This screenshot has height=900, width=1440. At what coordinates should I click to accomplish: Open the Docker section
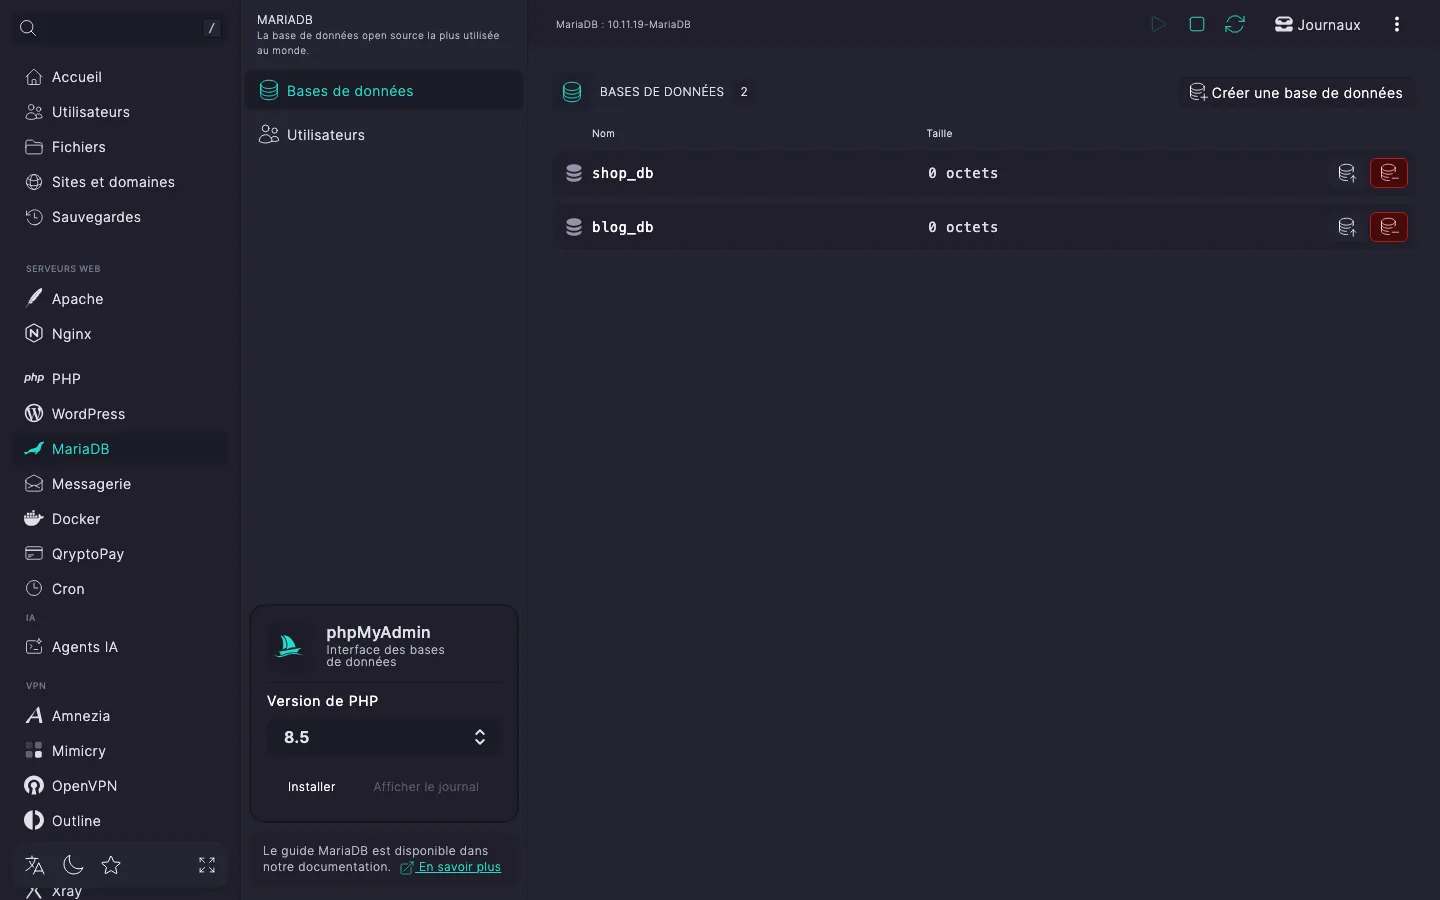pyautogui.click(x=120, y=519)
